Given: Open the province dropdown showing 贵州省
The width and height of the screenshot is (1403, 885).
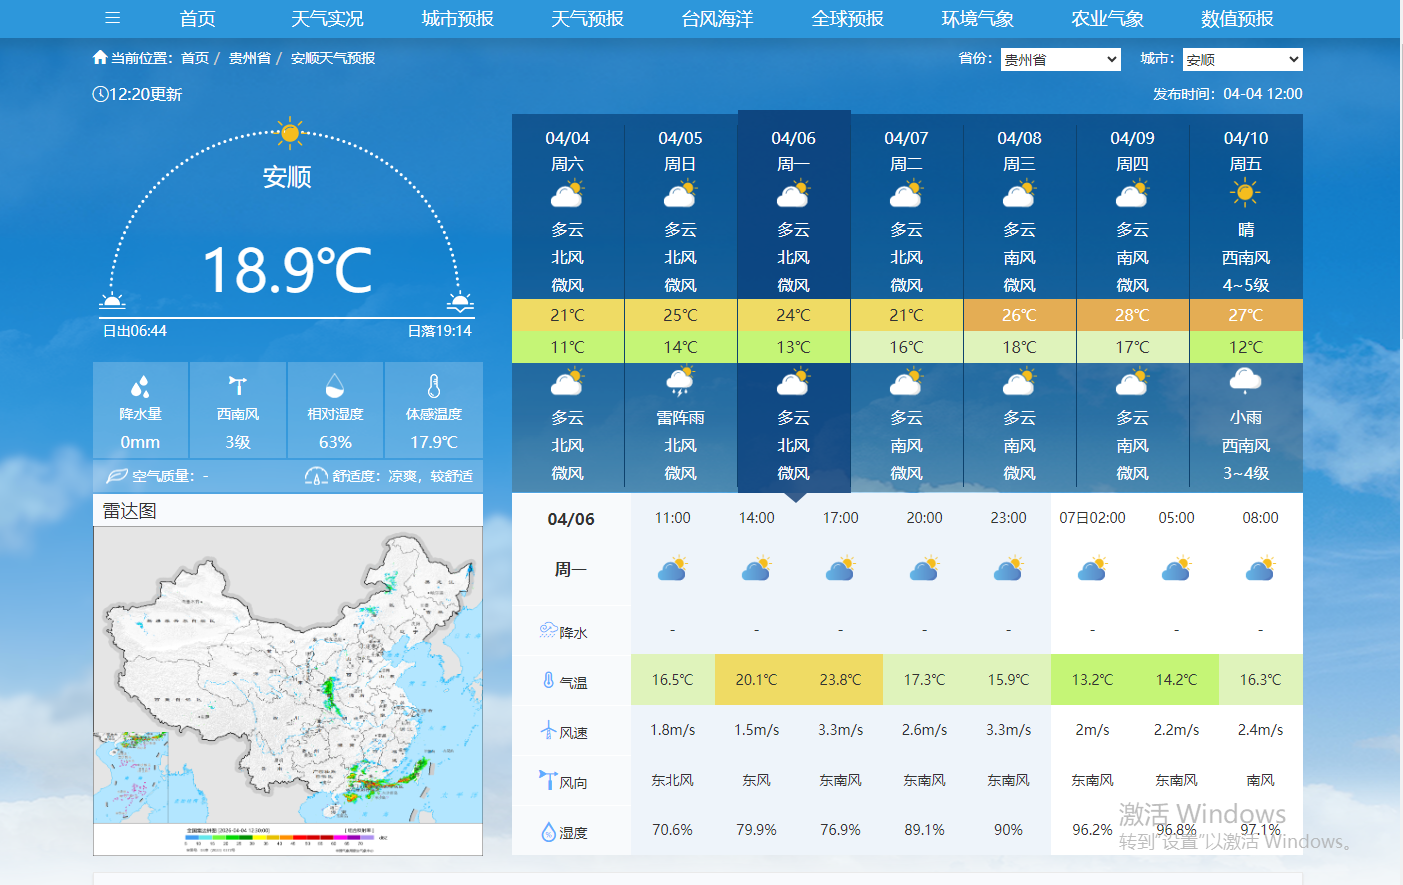Looking at the screenshot, I should (1060, 60).
